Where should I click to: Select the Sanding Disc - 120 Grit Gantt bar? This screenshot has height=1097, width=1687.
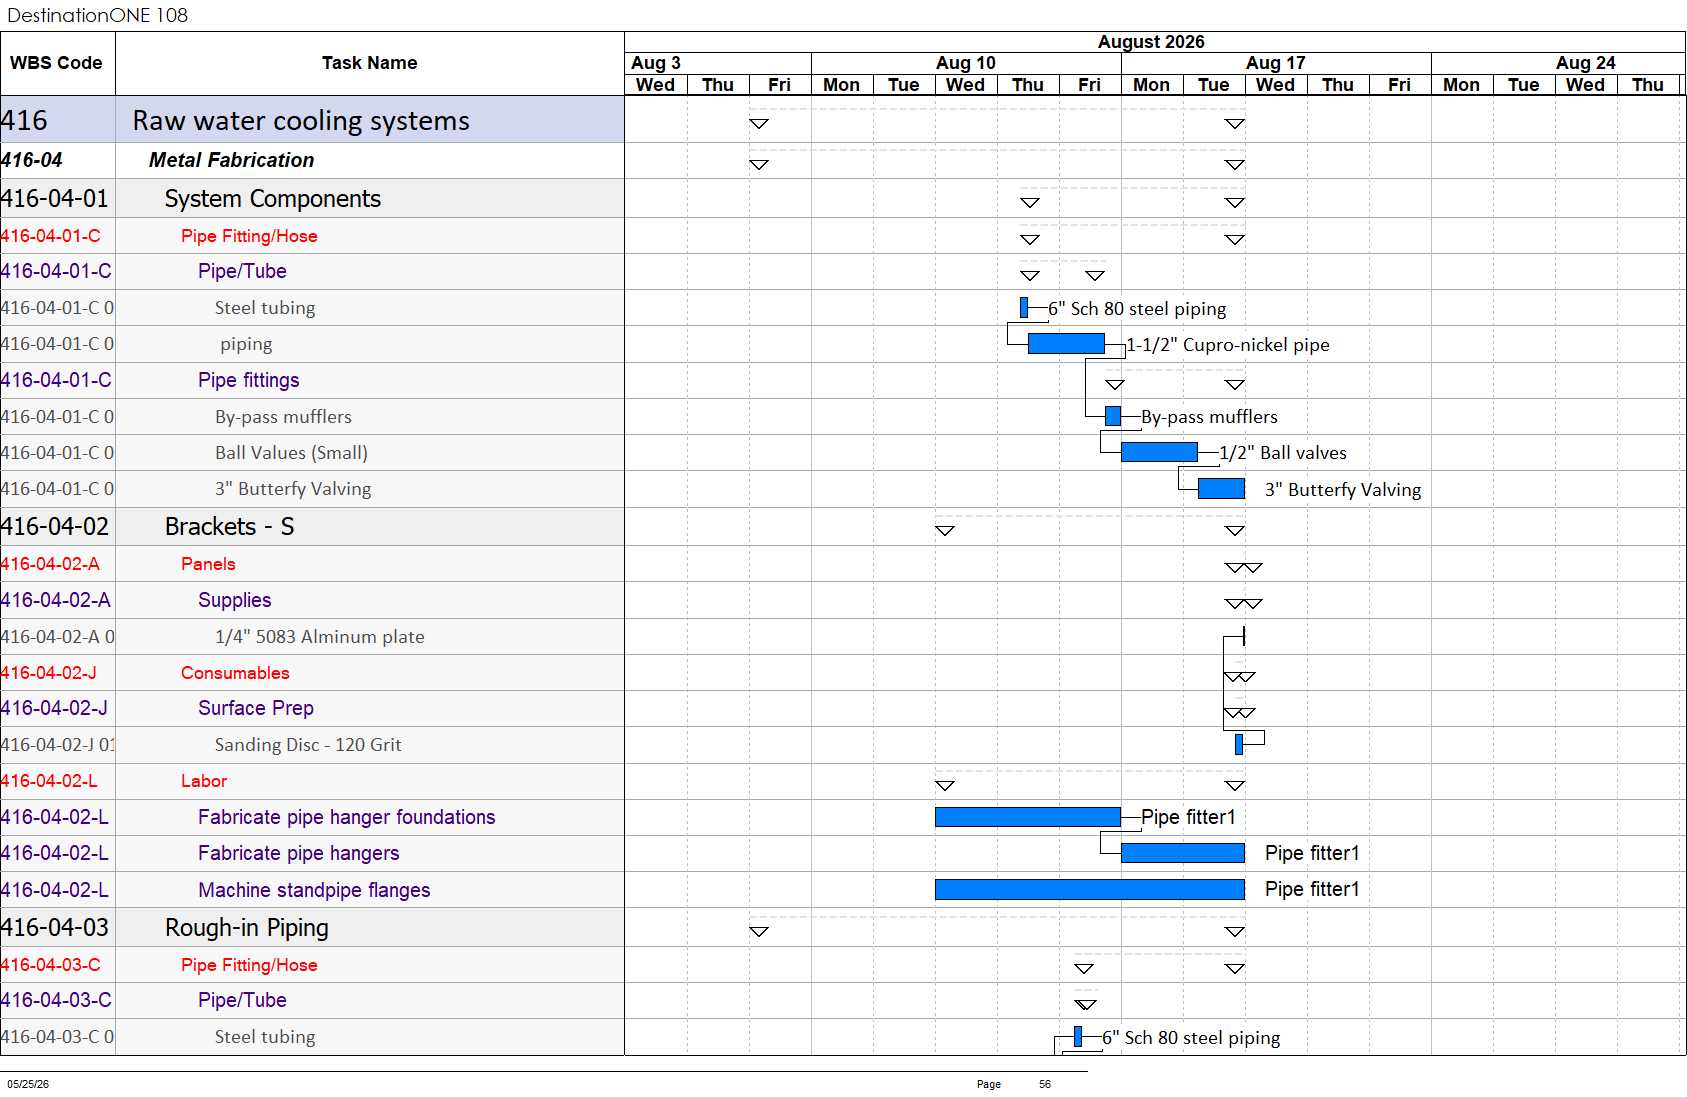coord(1239,744)
